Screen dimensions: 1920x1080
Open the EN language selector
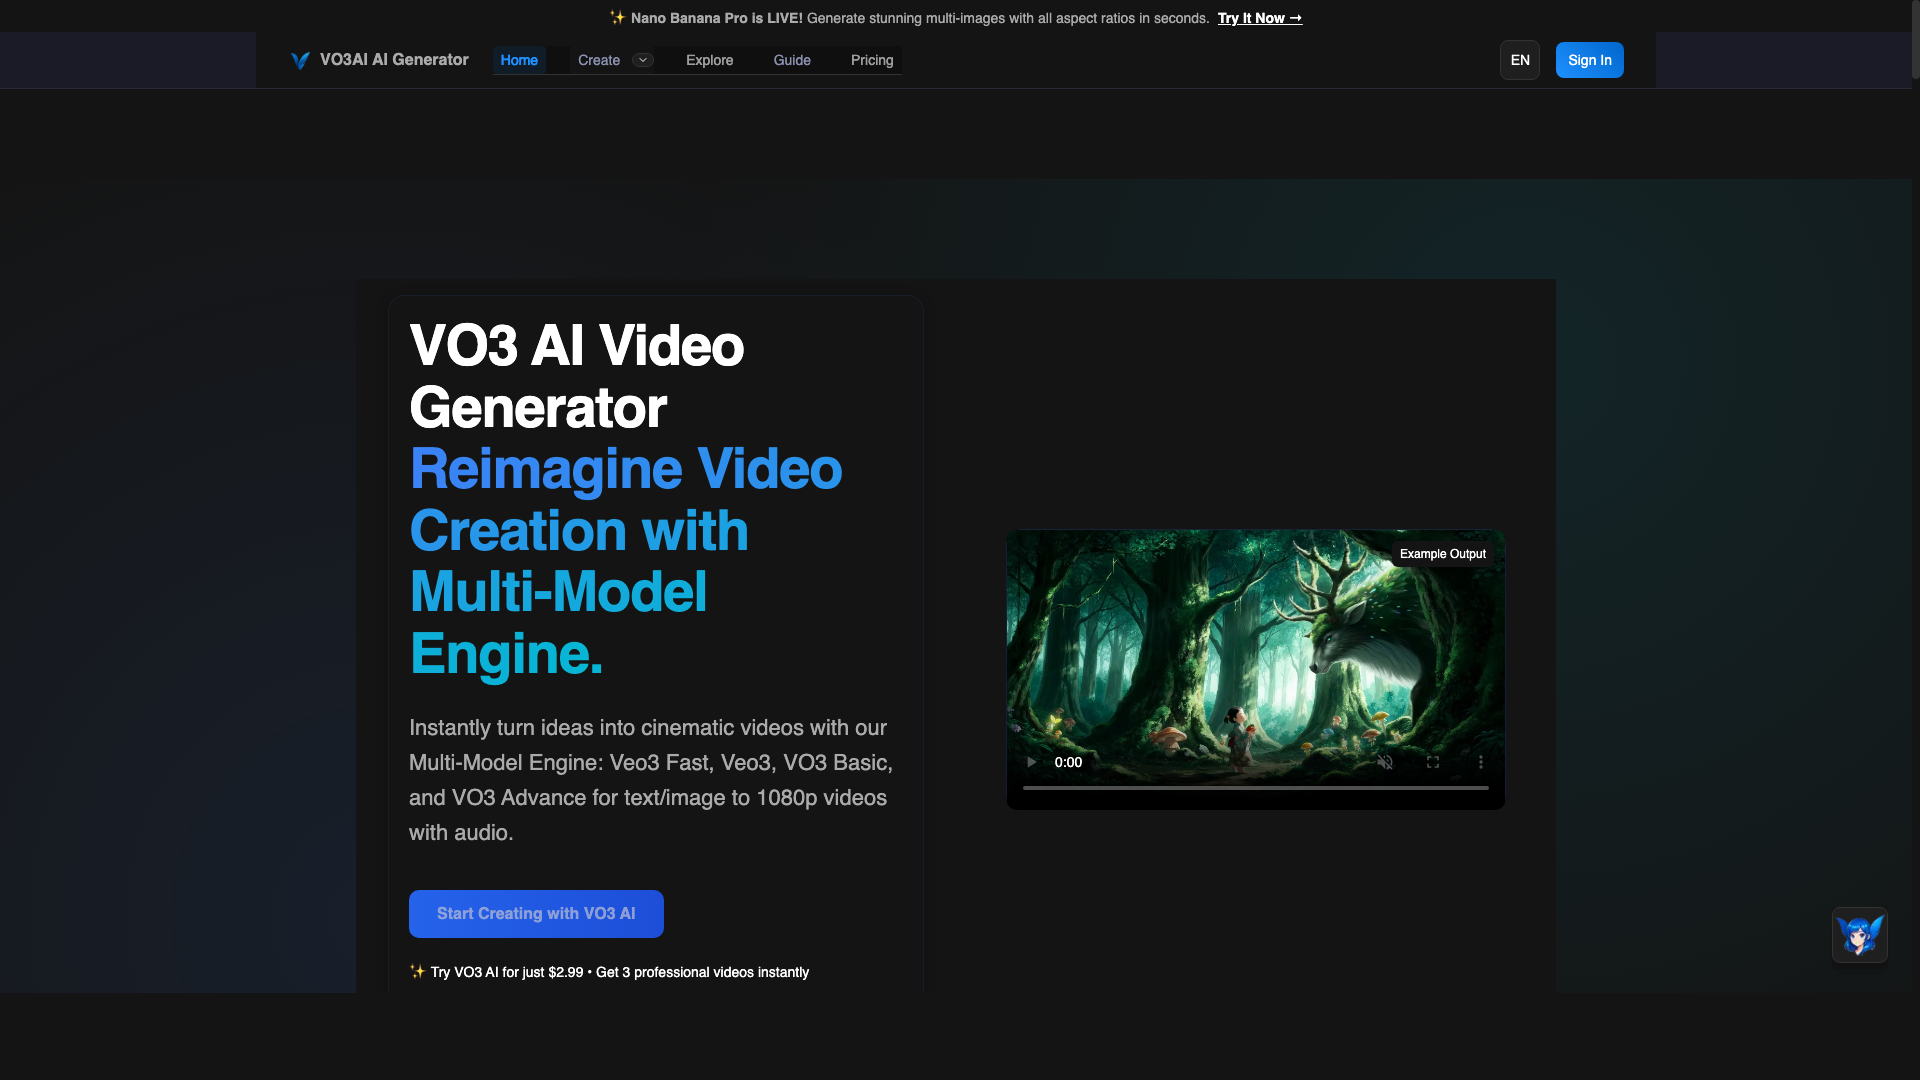1519,60
